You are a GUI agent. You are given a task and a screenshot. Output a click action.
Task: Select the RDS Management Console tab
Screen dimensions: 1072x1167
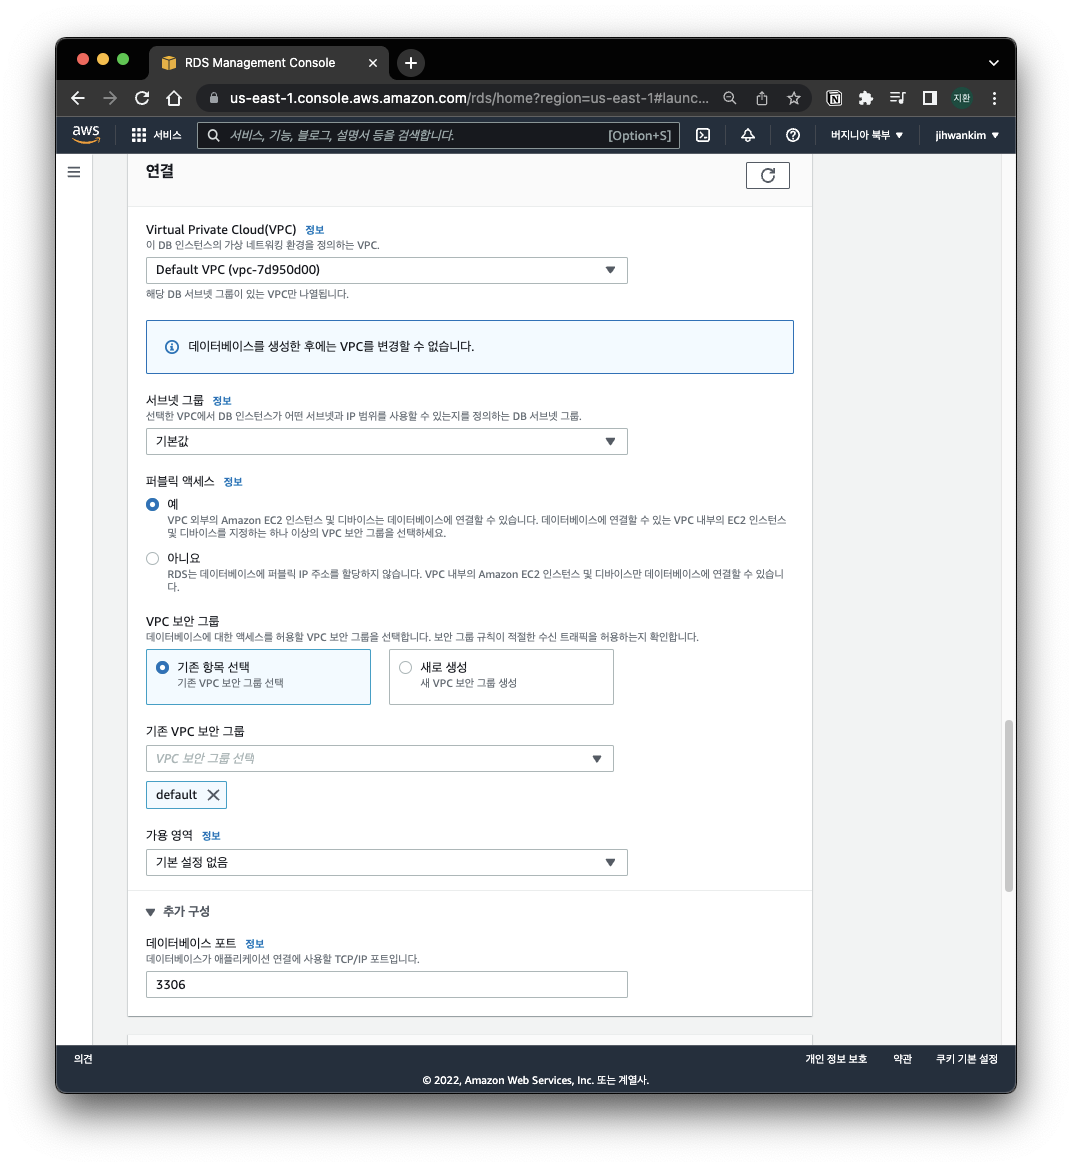click(x=267, y=63)
